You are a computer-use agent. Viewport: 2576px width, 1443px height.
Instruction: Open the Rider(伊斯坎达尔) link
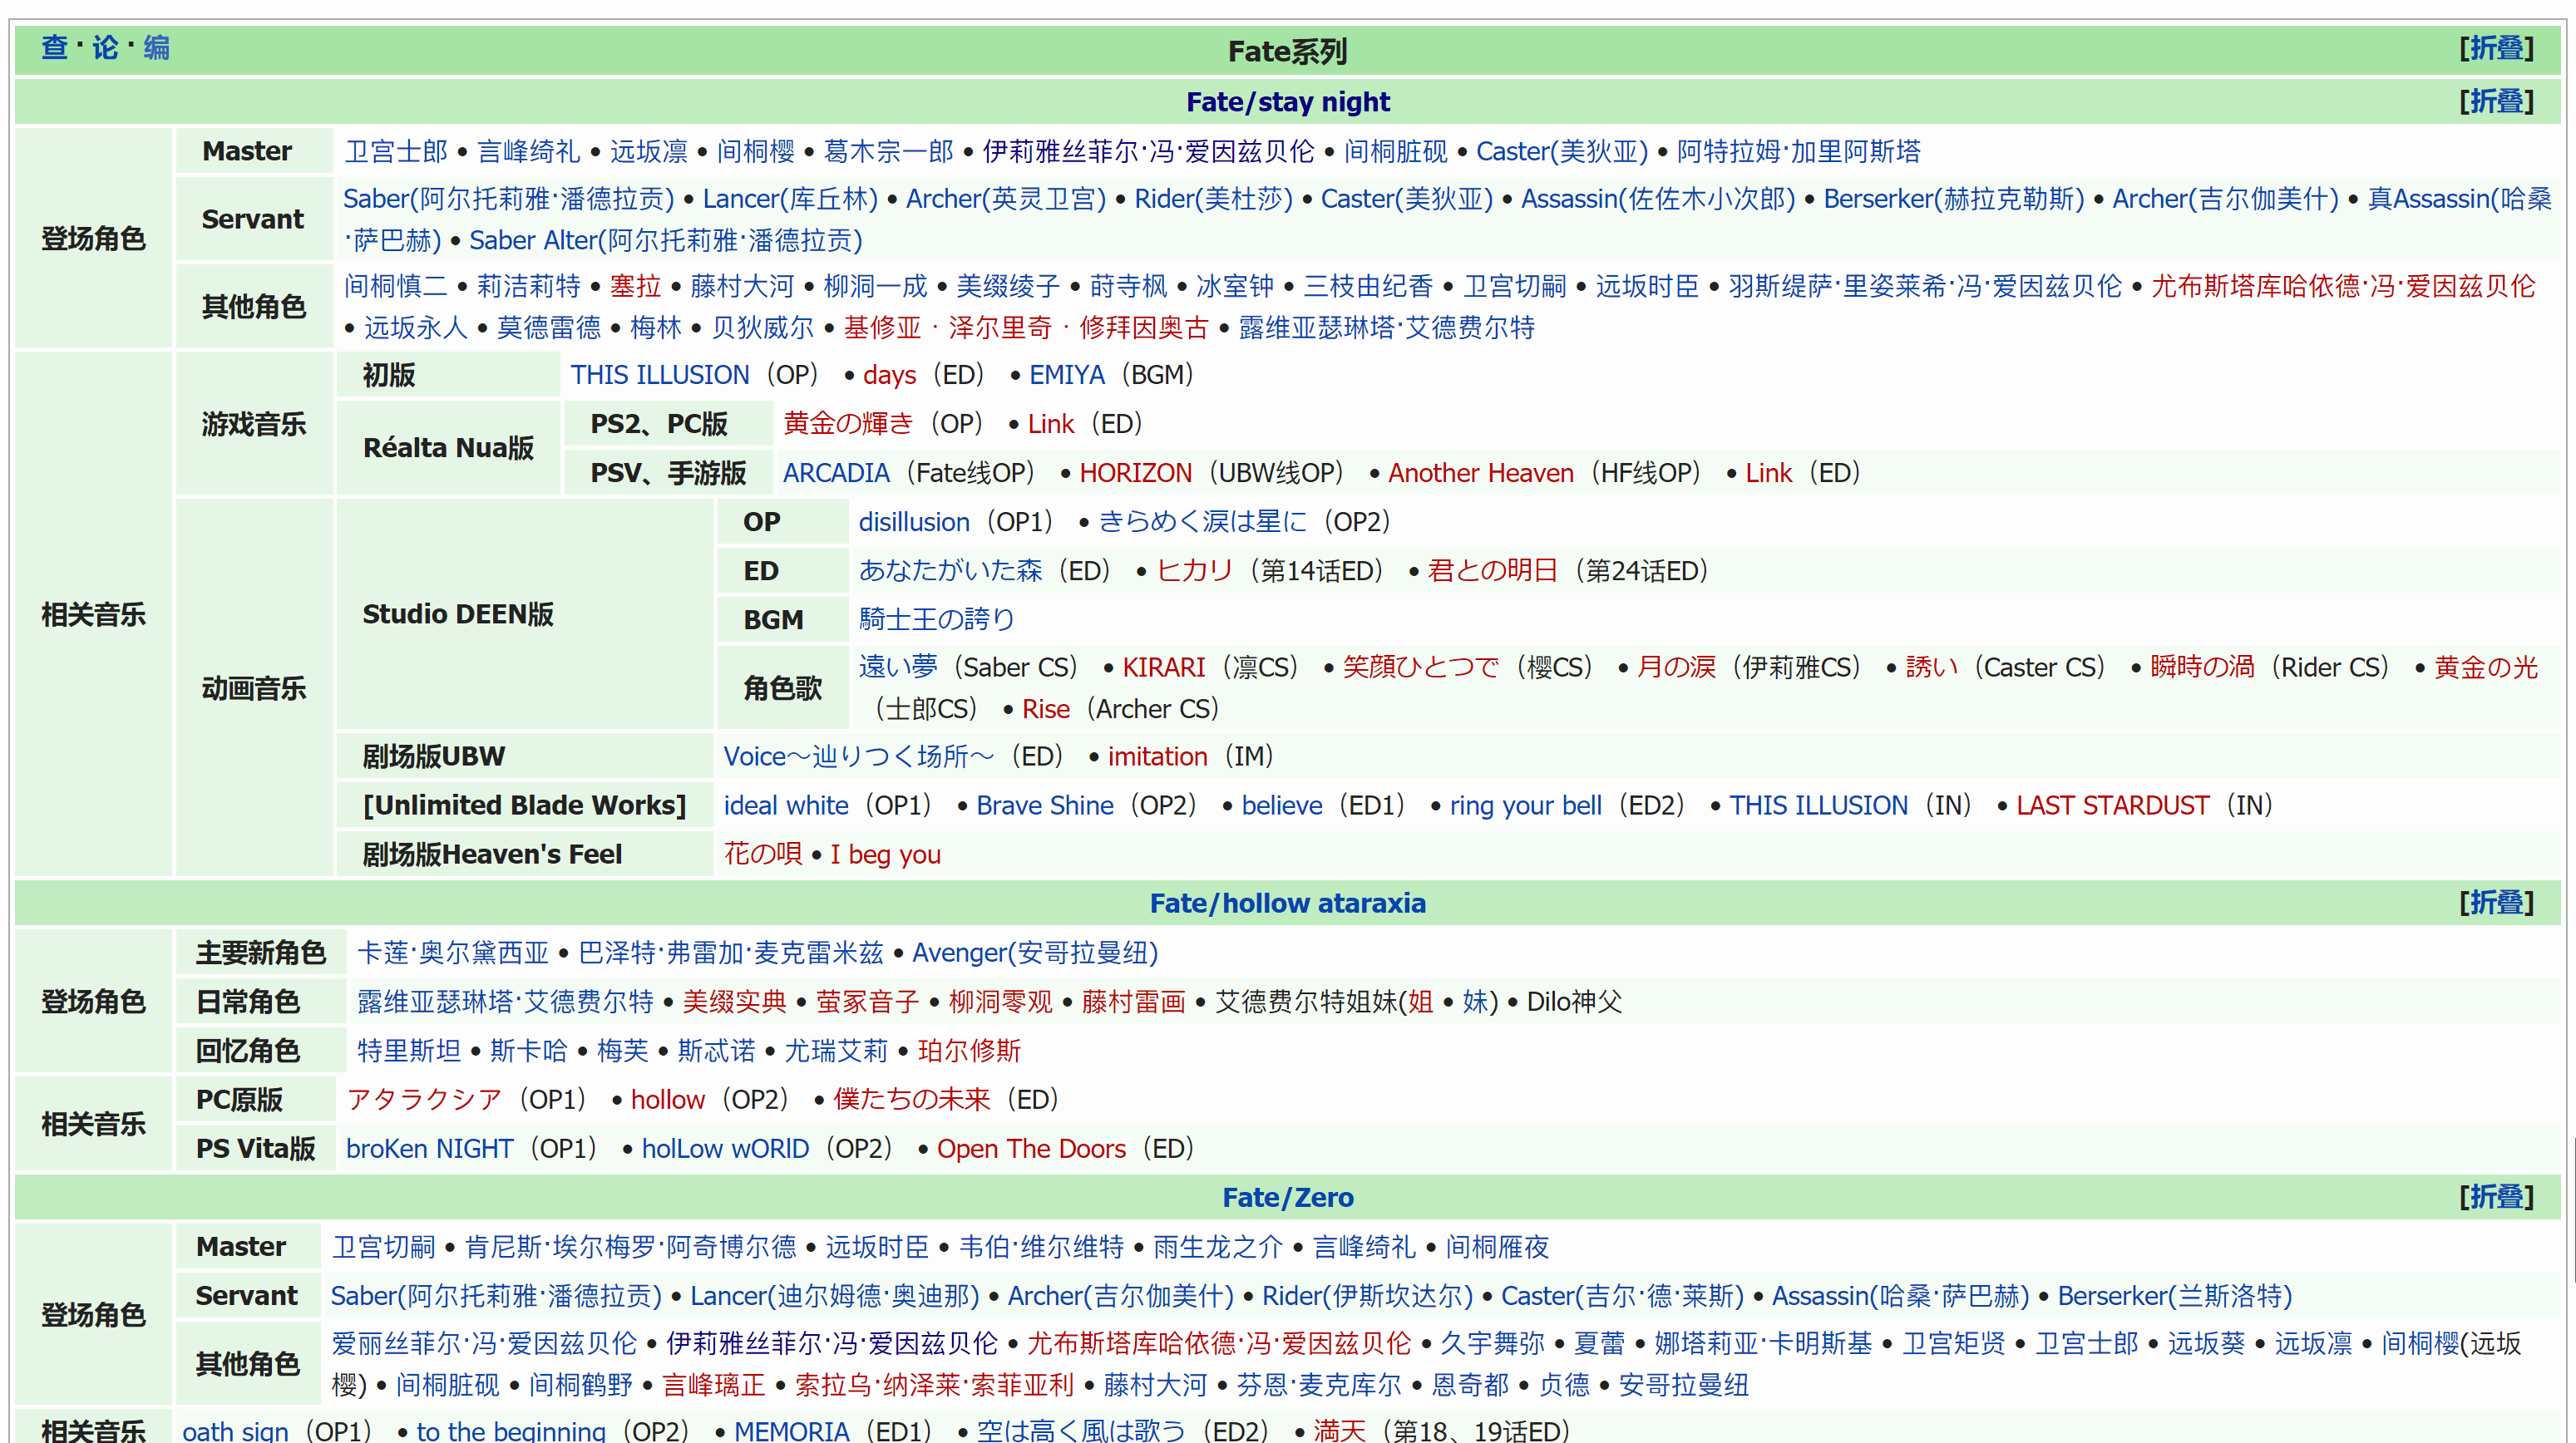(1367, 1296)
